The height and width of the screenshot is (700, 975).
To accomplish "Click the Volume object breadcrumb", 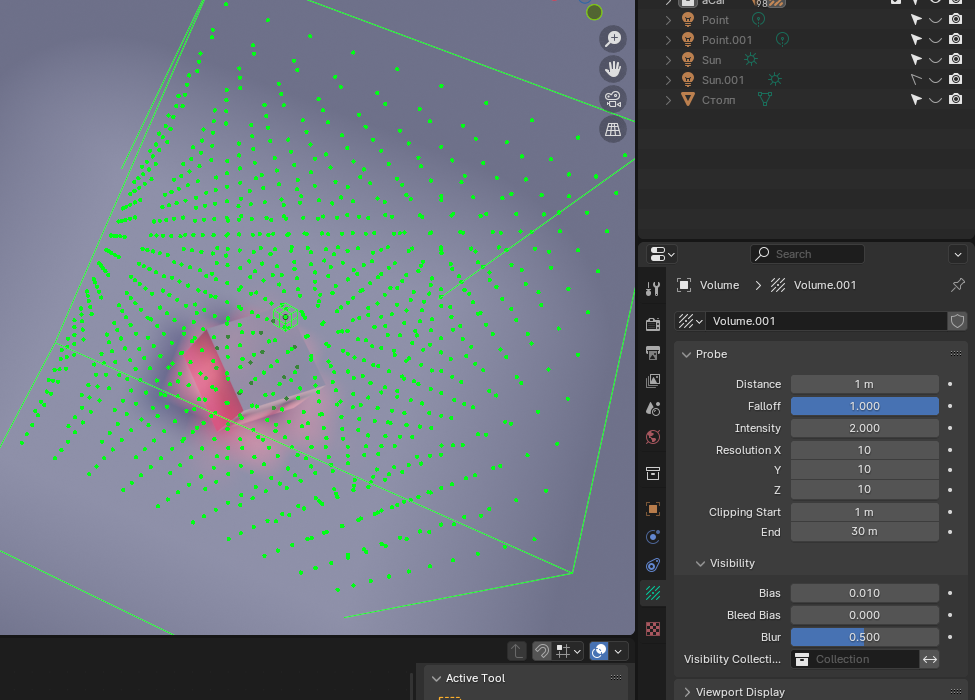I will 708,285.
